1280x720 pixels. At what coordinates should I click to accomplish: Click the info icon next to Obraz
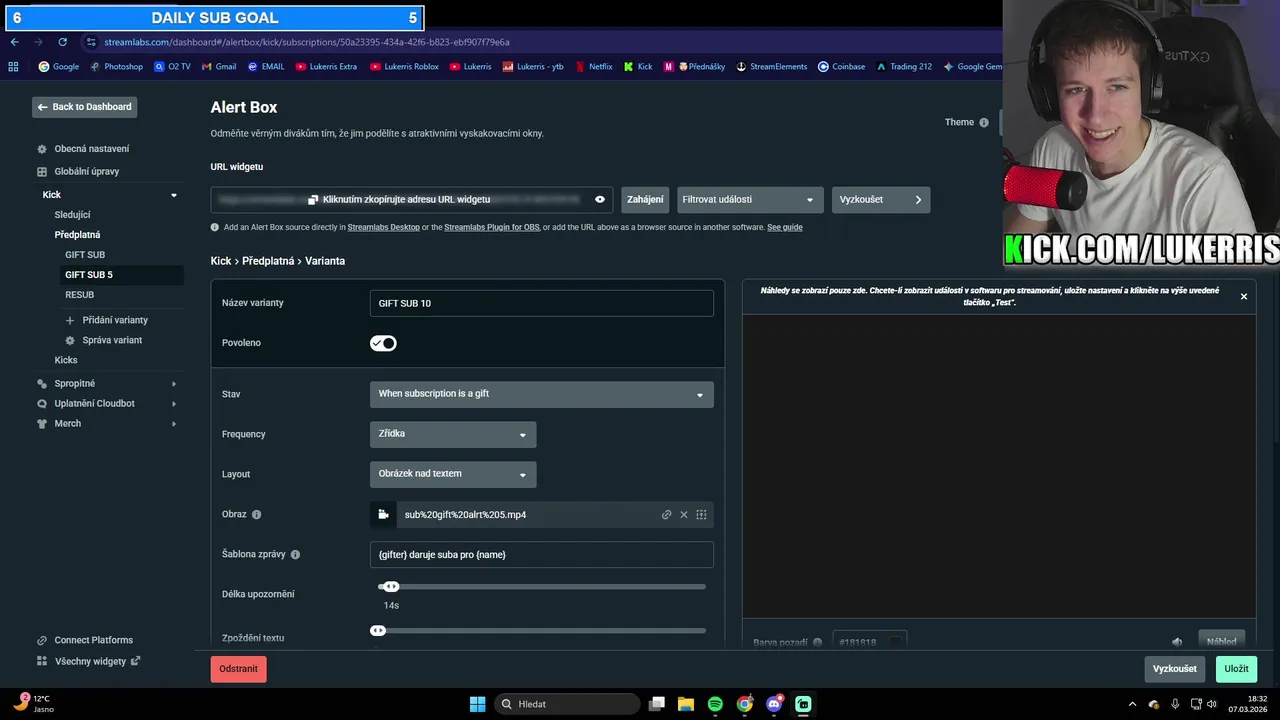pyautogui.click(x=257, y=515)
